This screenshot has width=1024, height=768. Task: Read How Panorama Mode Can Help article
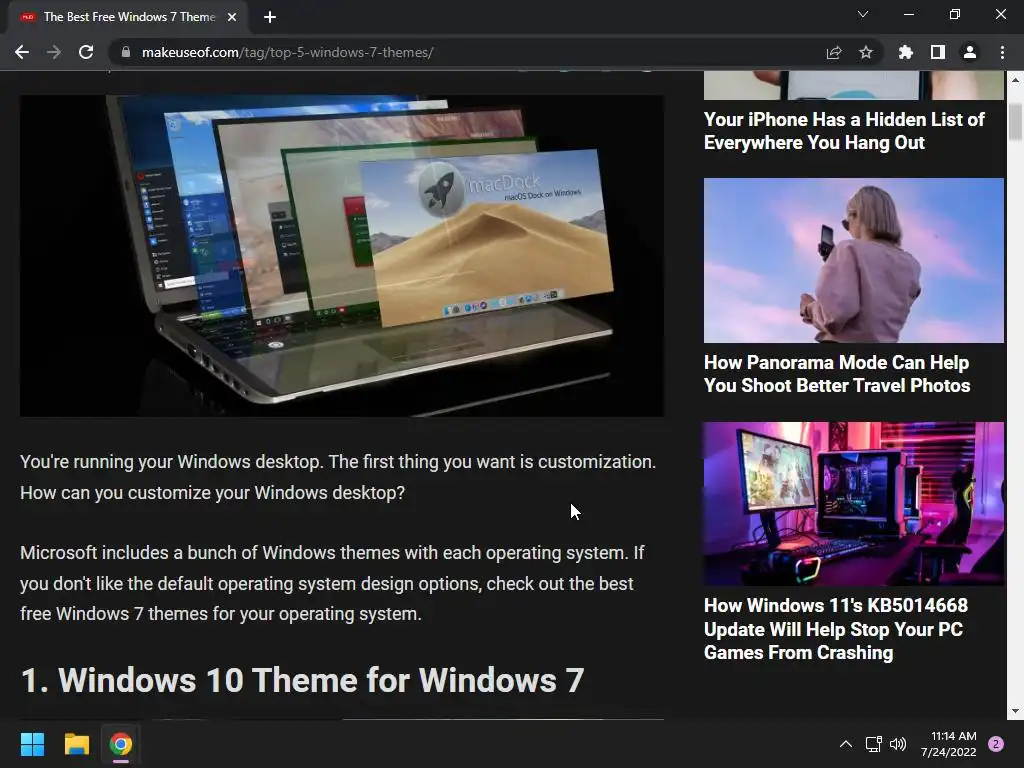tap(837, 374)
